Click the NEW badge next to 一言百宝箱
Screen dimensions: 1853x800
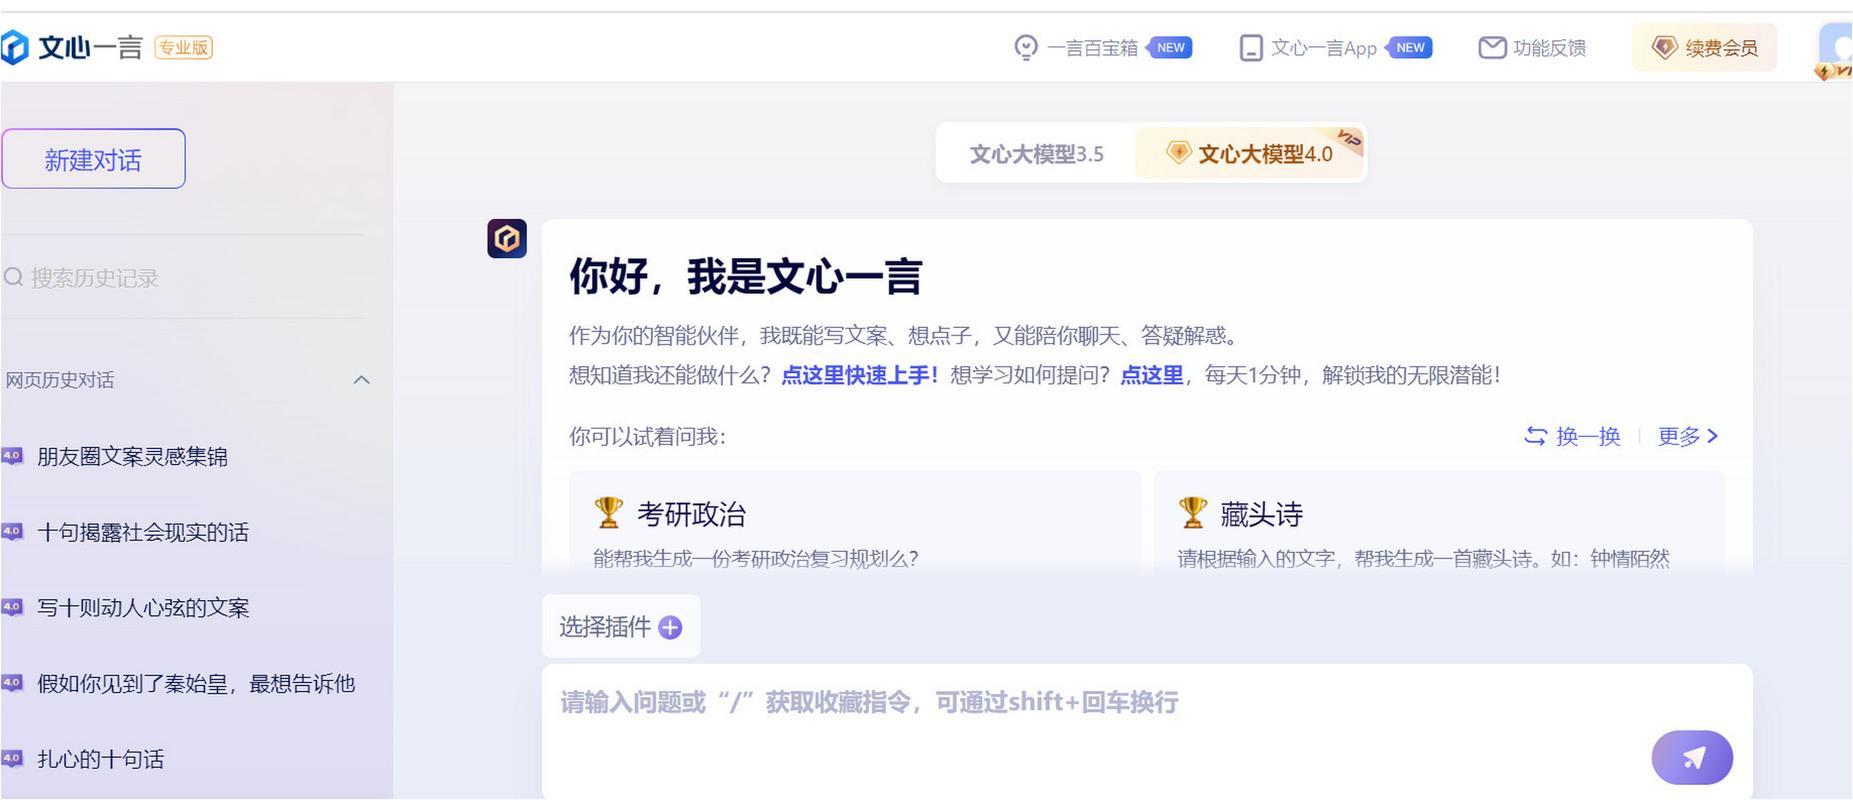[x=1169, y=48]
